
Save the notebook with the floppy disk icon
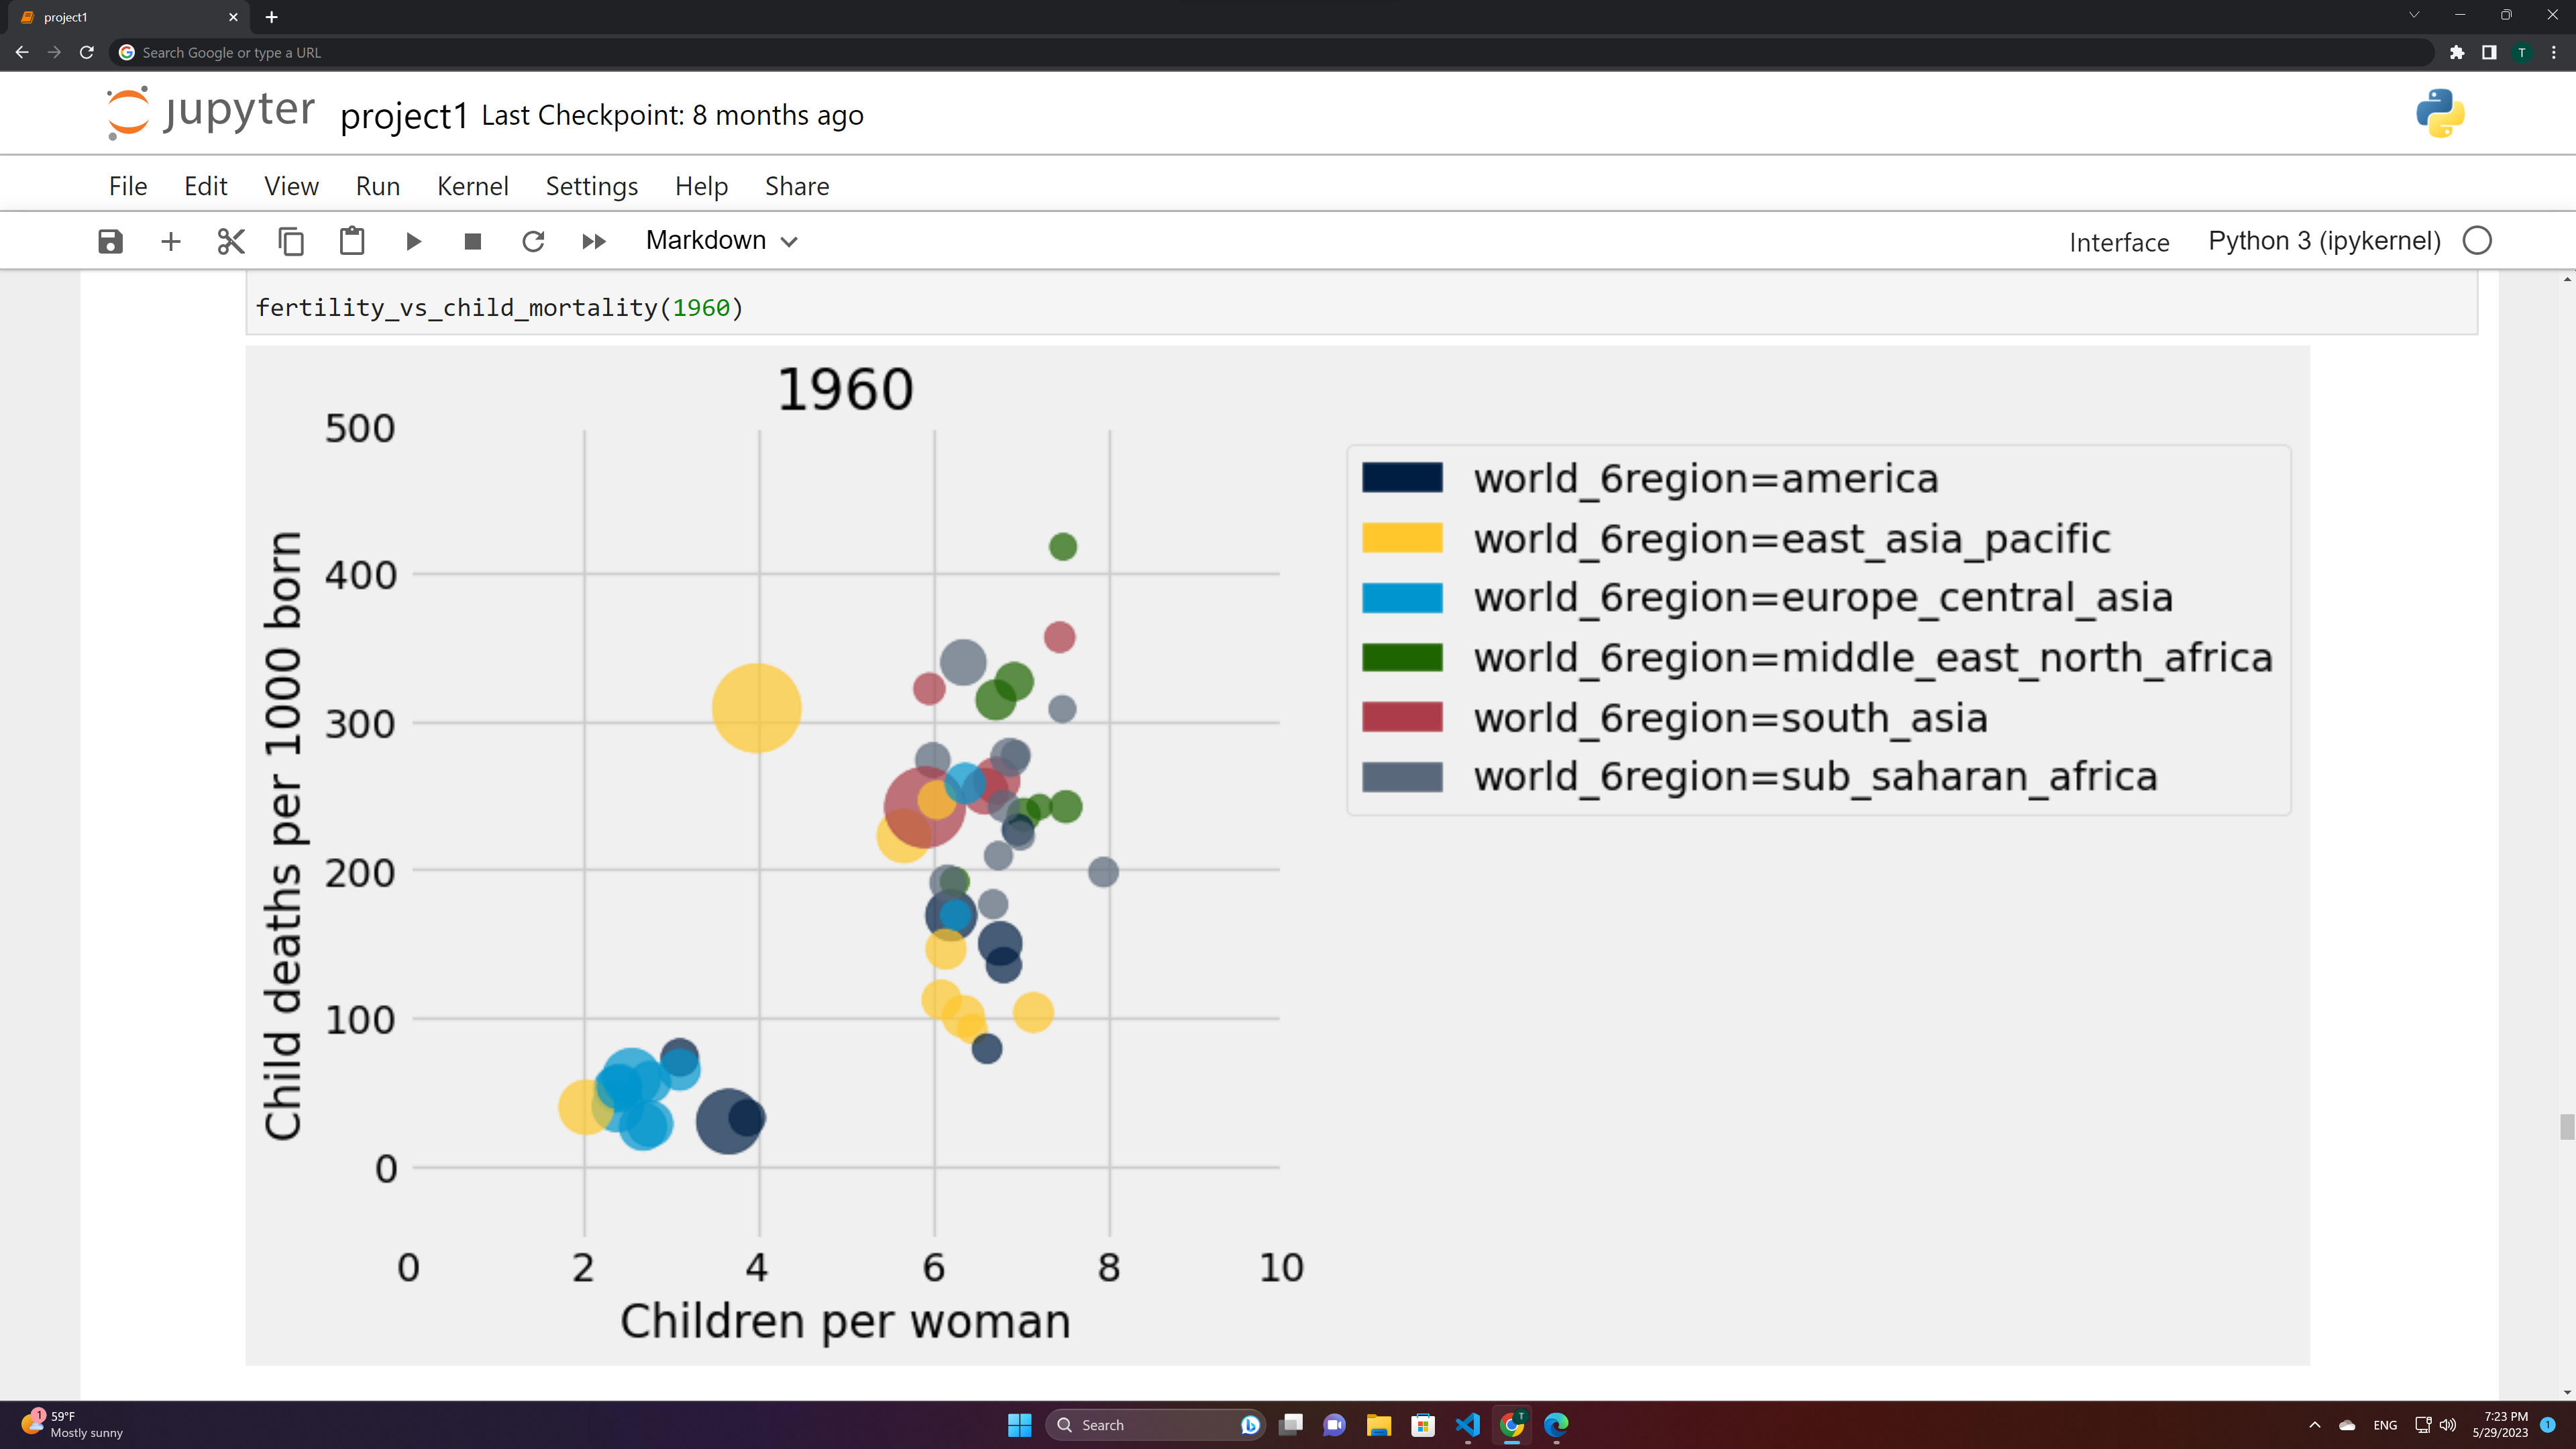coord(110,241)
